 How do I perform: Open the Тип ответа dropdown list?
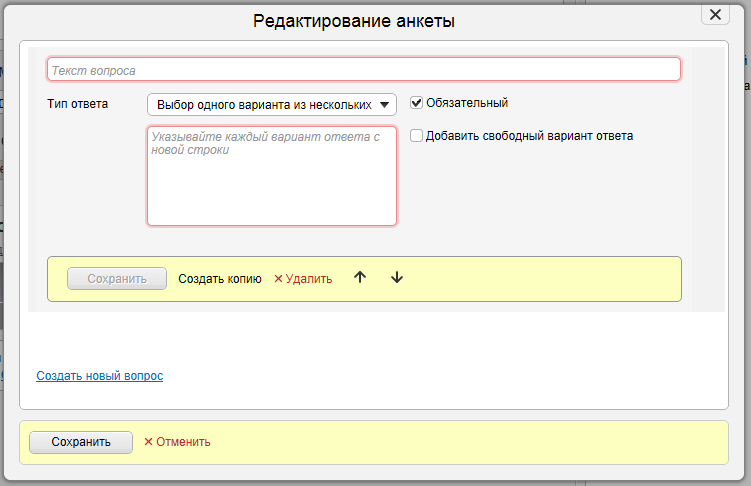(x=271, y=104)
